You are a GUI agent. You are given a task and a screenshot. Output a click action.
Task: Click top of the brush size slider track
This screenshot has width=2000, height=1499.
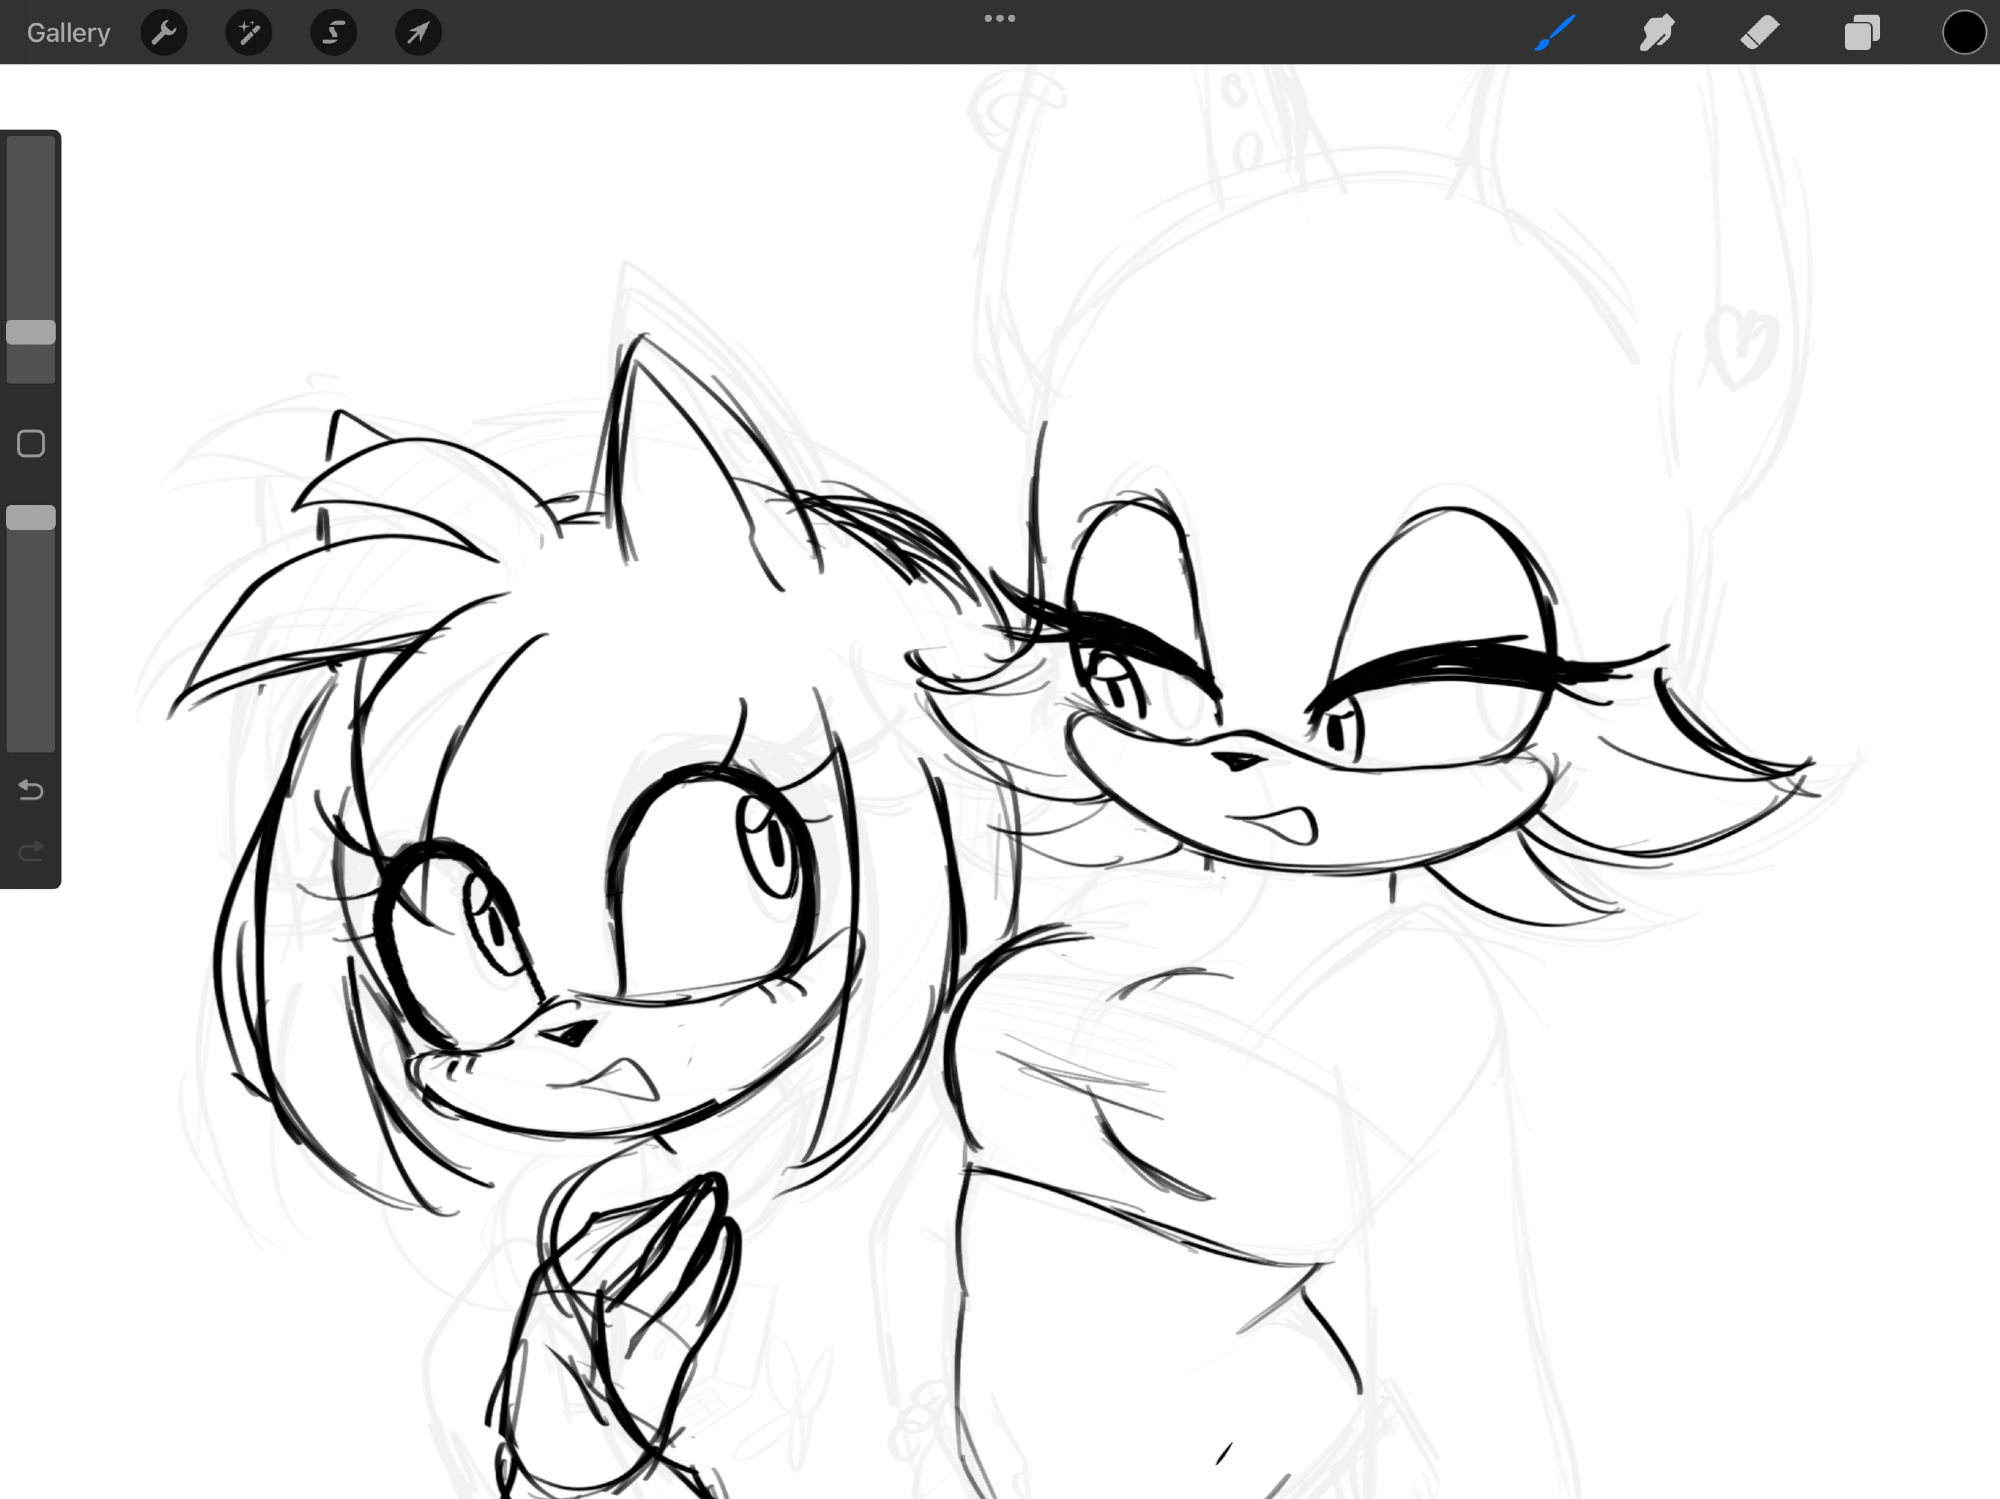31,150
